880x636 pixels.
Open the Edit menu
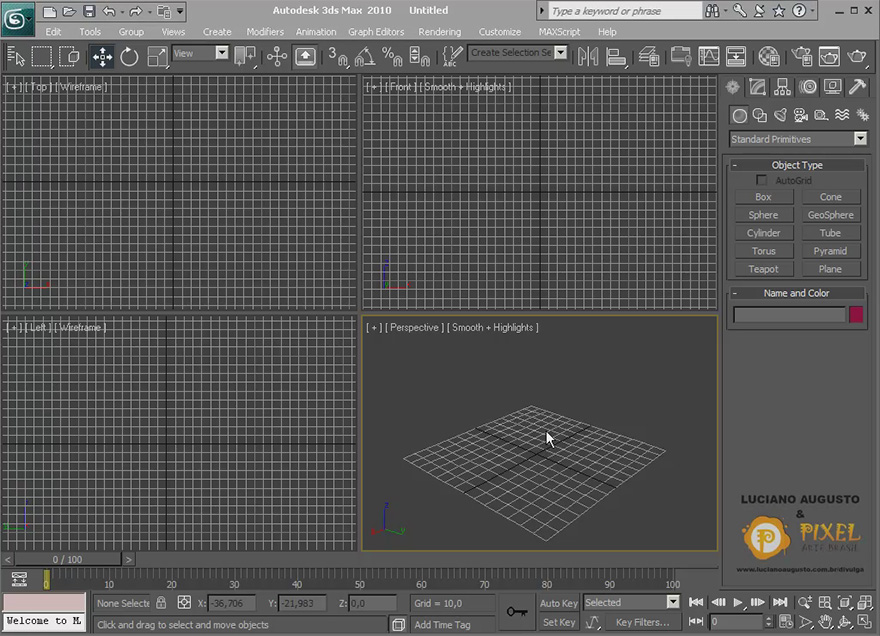[x=53, y=32]
